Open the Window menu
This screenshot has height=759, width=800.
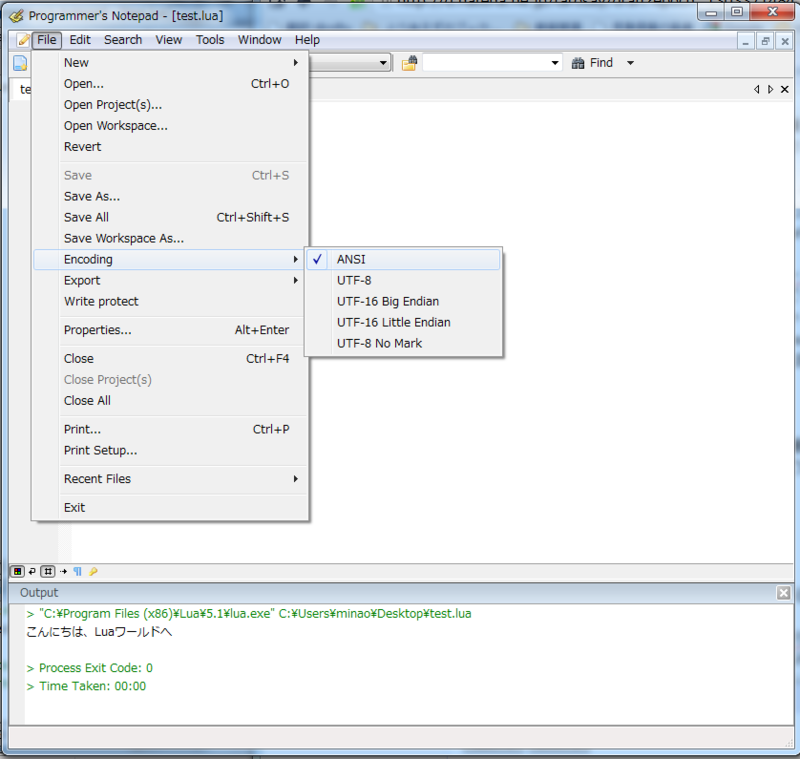(259, 40)
